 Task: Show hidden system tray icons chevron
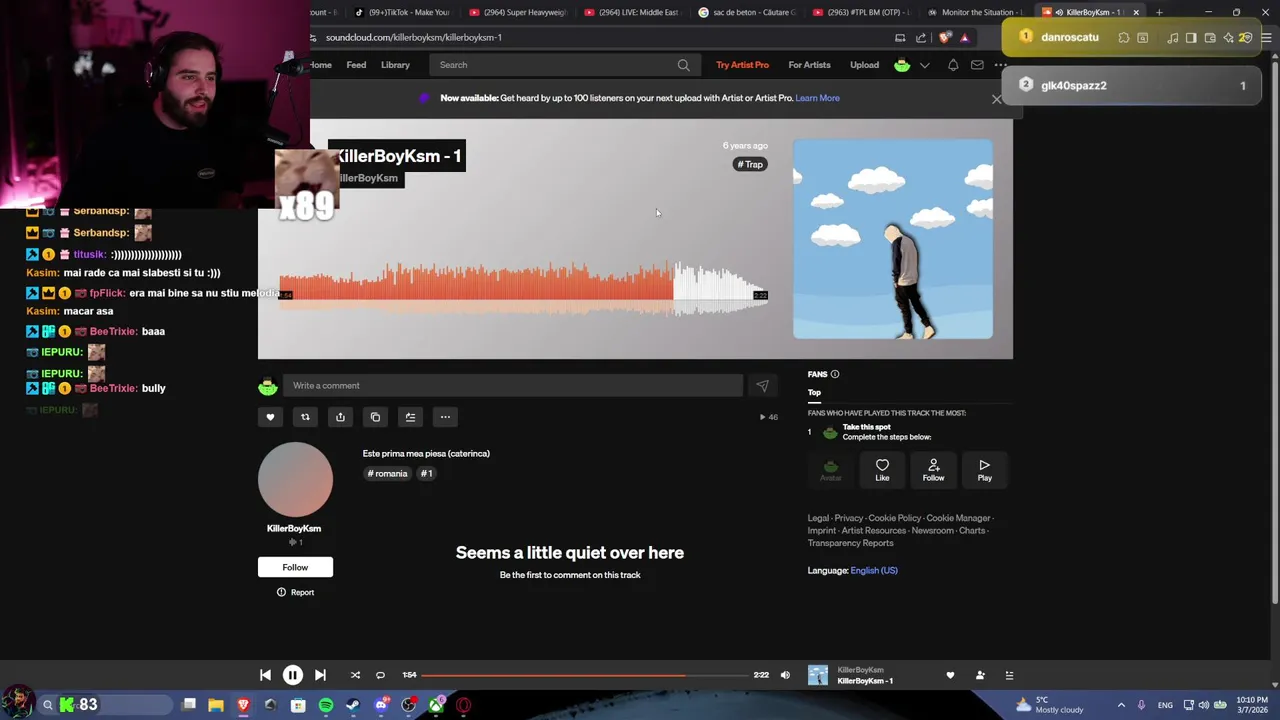click(1121, 705)
